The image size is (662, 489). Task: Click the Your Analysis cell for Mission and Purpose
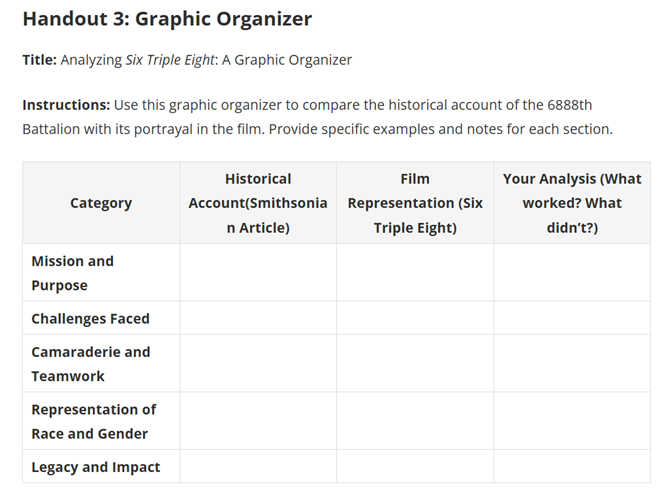(x=572, y=273)
